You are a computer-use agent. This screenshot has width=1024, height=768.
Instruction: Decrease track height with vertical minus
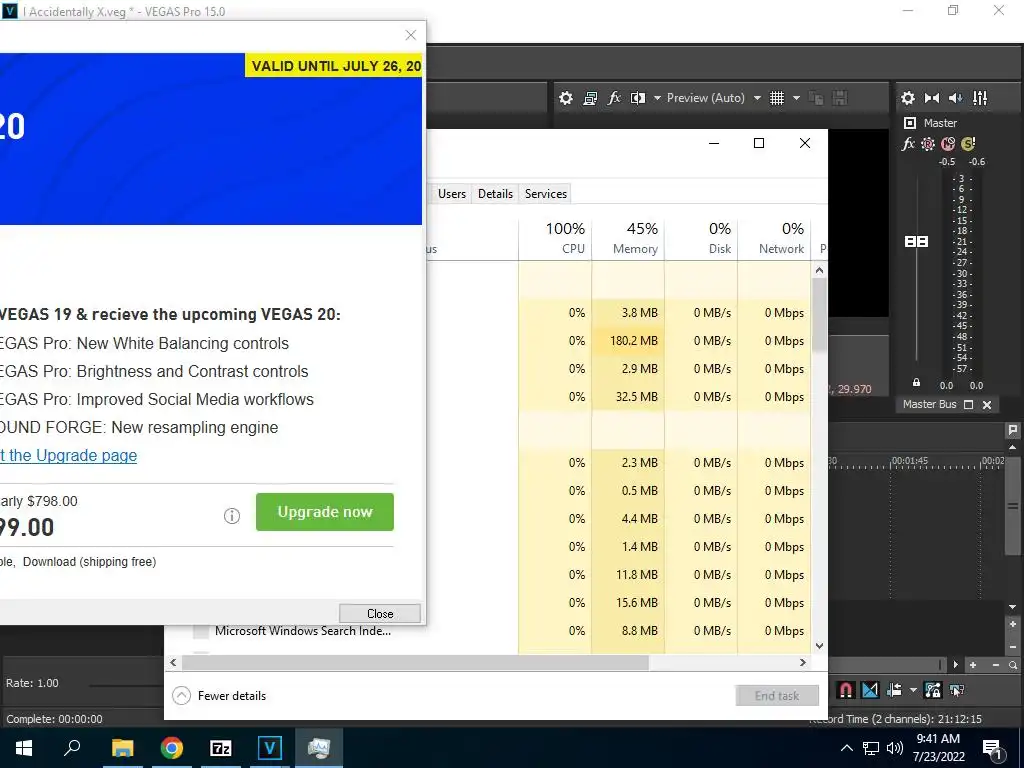pyautogui.click(x=1013, y=647)
